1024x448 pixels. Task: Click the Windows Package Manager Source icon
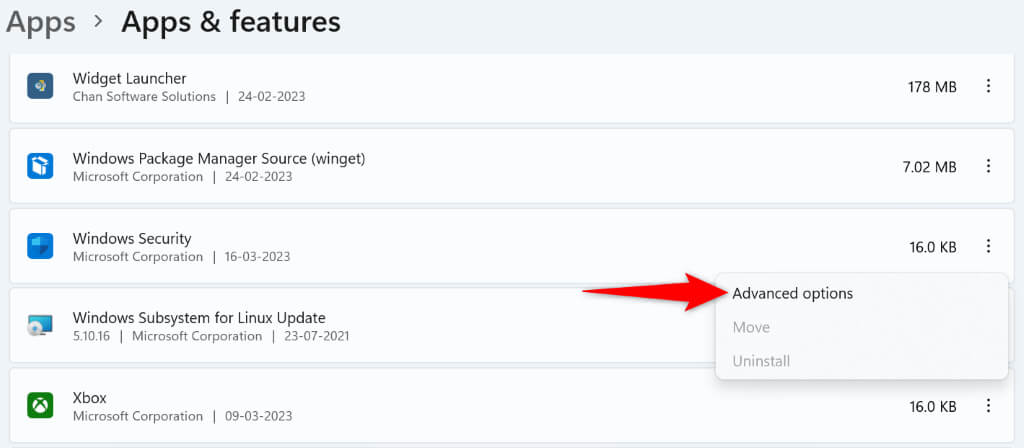(40, 166)
